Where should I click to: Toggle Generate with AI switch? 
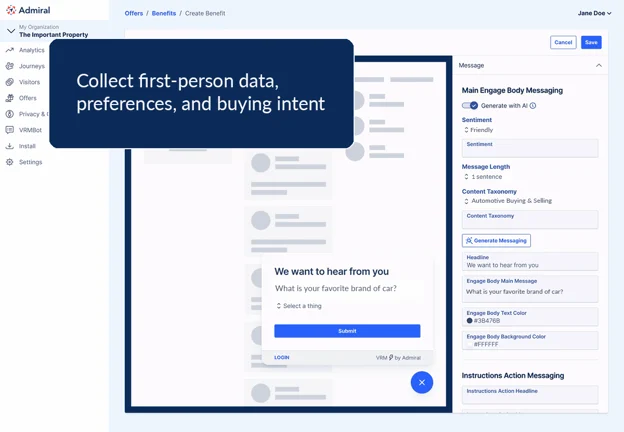470,105
